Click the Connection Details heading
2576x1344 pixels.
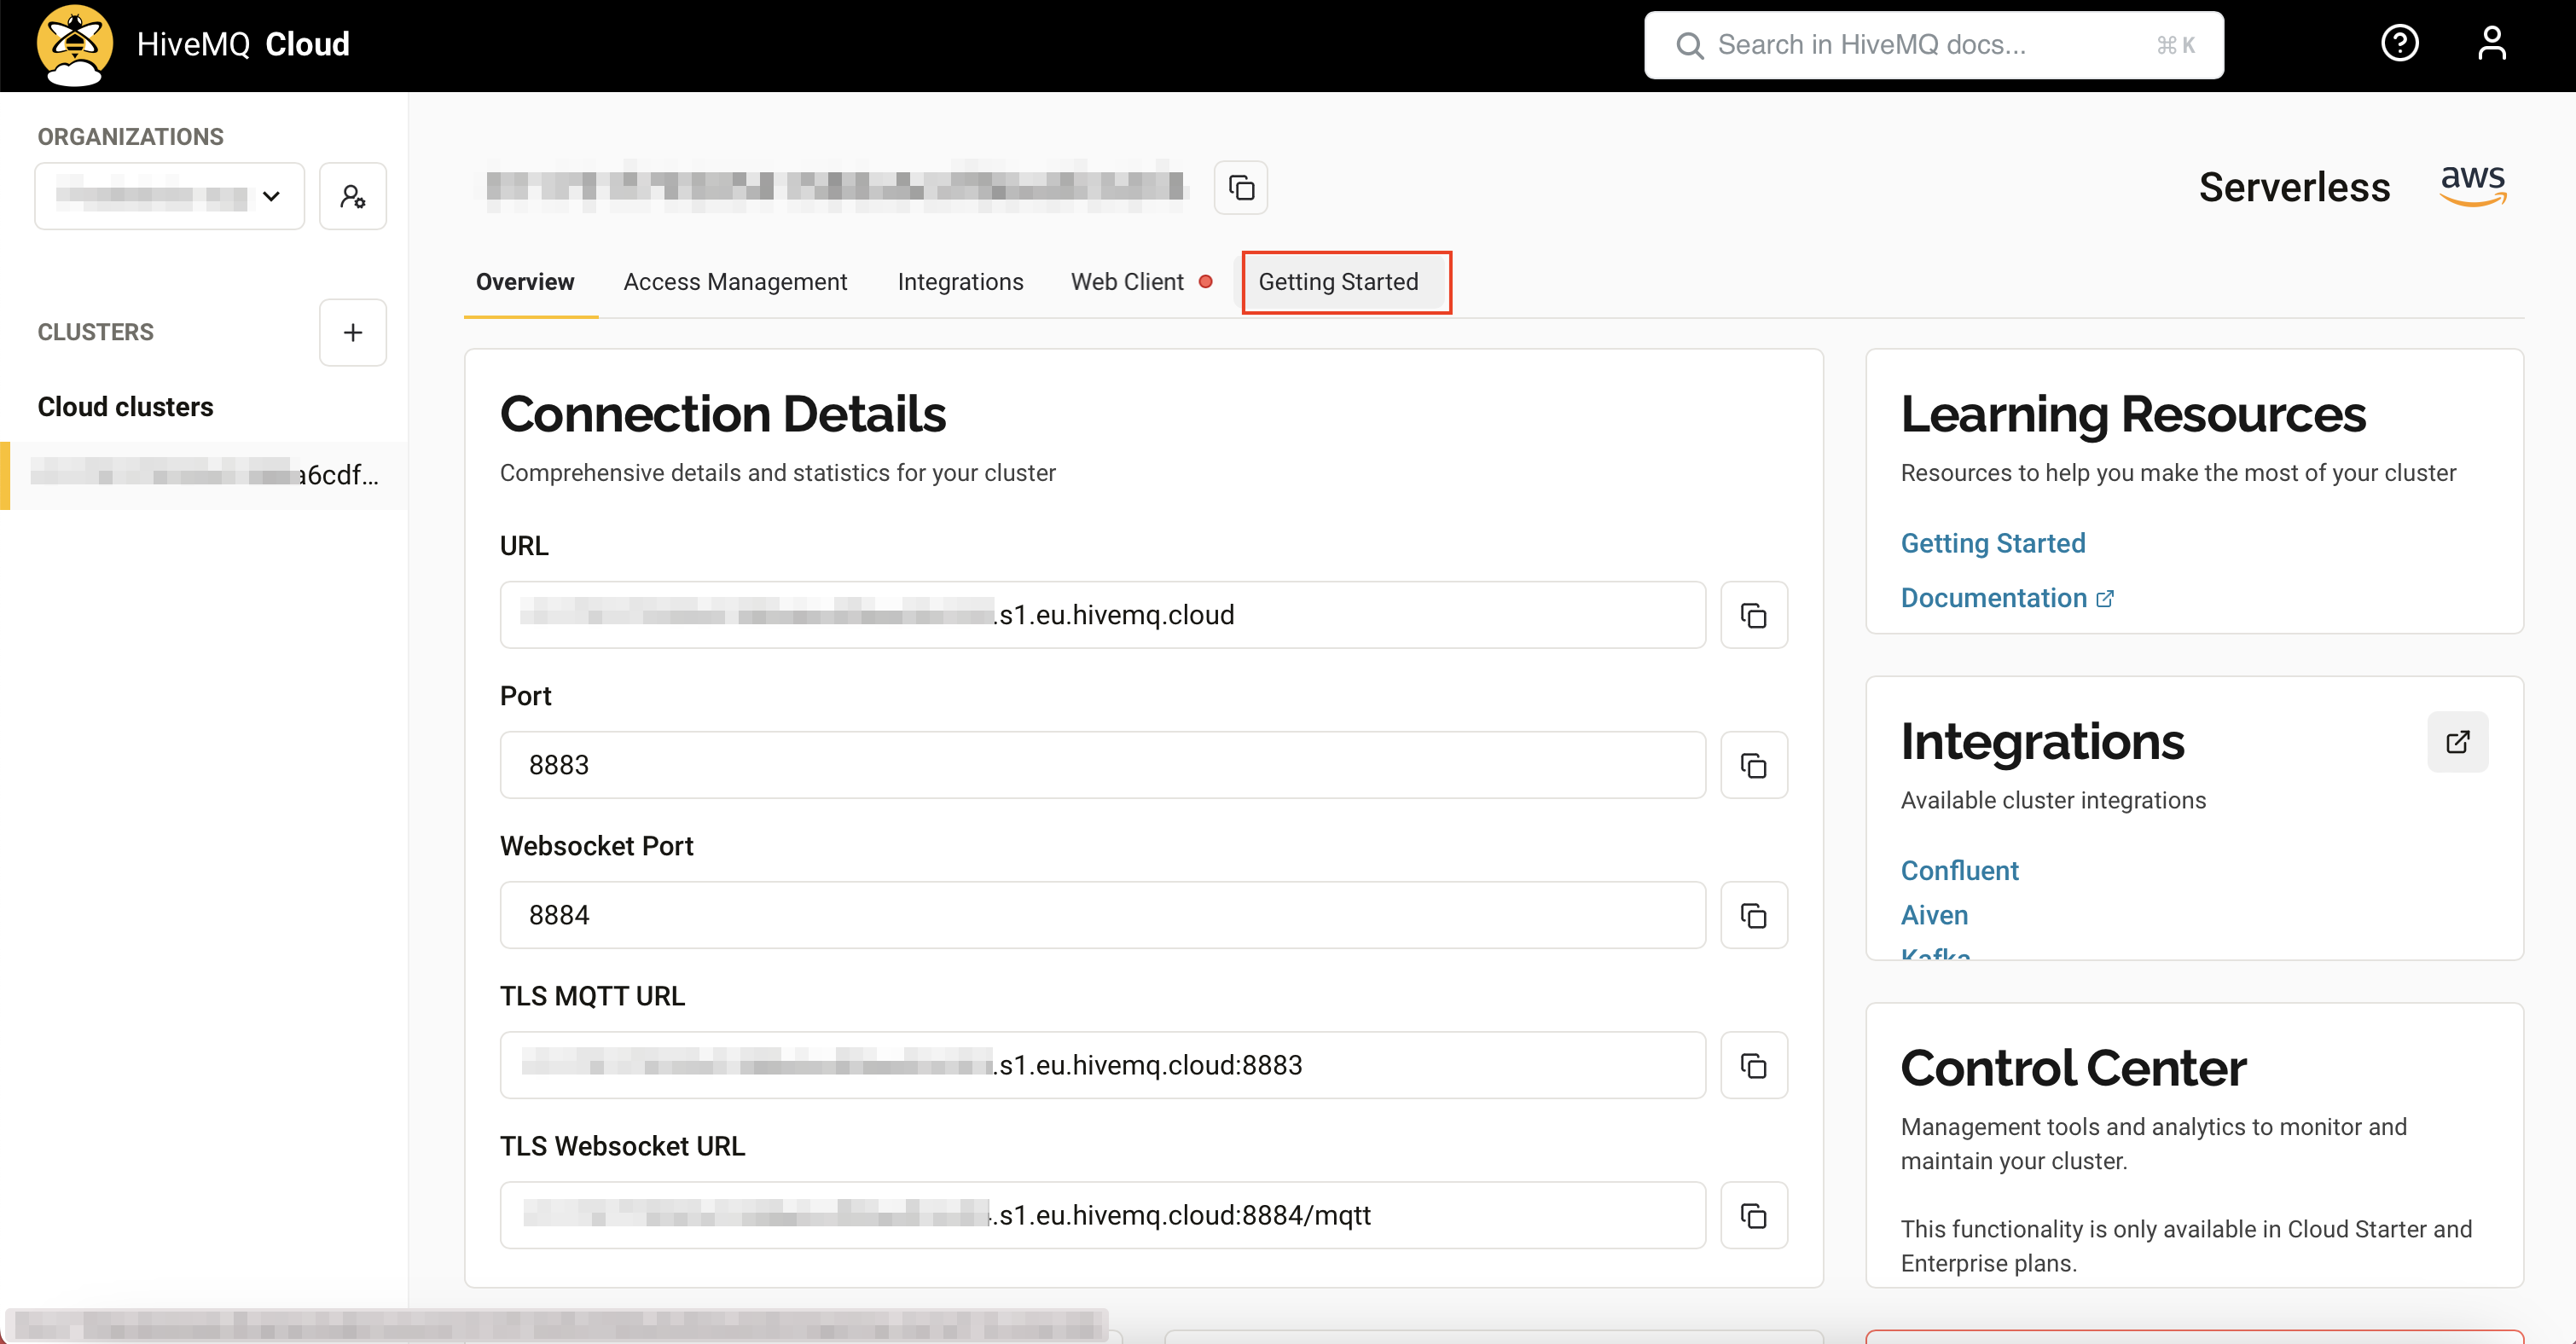722,414
